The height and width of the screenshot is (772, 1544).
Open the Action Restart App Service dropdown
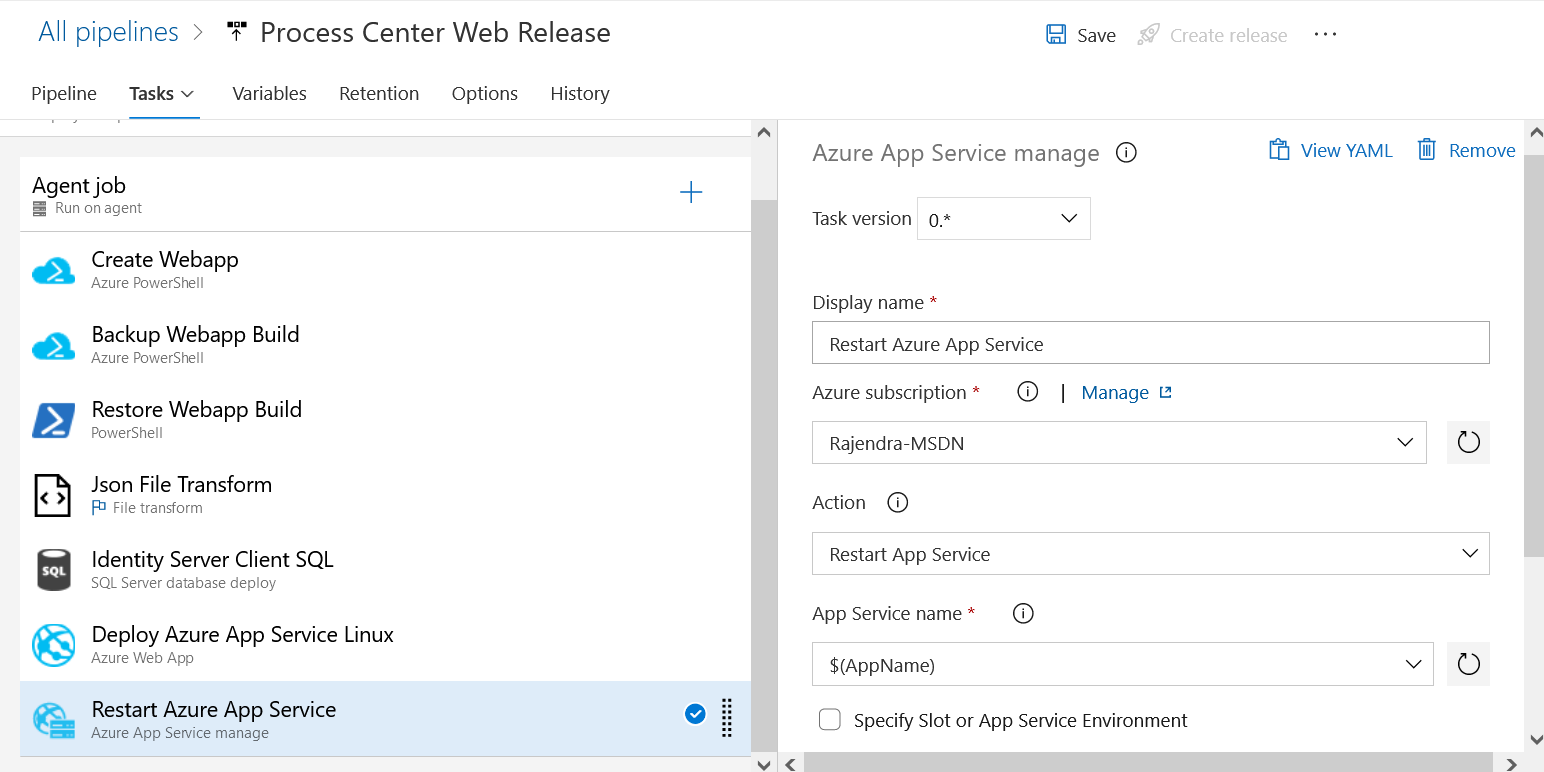pyautogui.click(x=1151, y=554)
